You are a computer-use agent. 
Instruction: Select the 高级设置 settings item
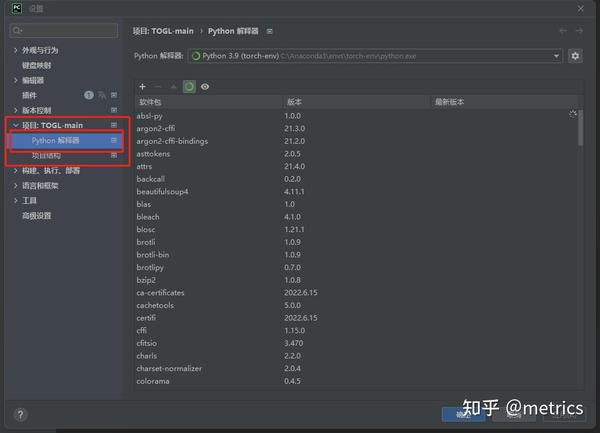tap(36, 216)
